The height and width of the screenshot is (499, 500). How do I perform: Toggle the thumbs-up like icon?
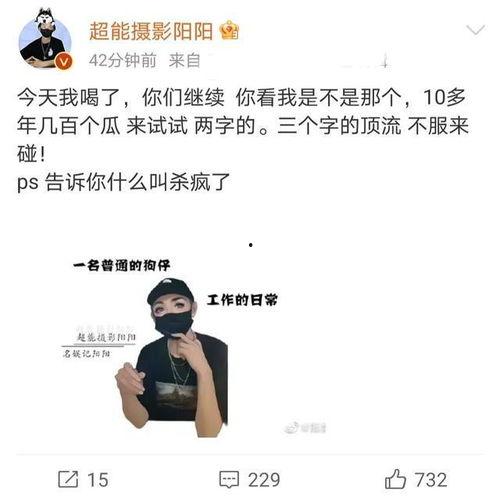tap(395, 479)
